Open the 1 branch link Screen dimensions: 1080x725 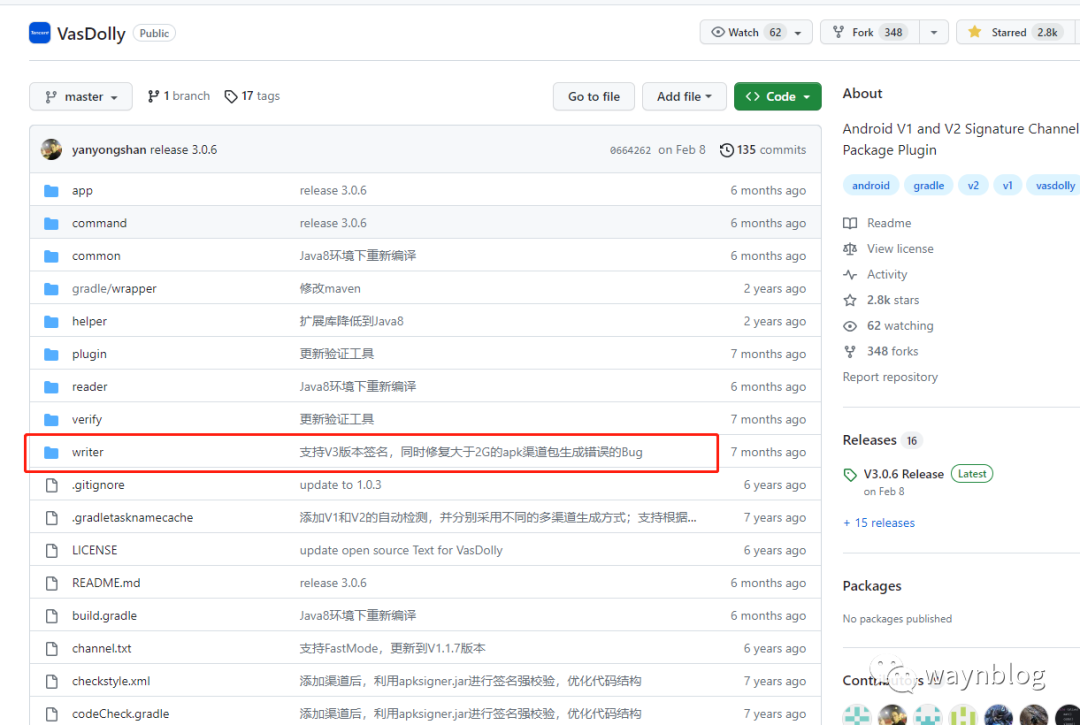pos(178,96)
